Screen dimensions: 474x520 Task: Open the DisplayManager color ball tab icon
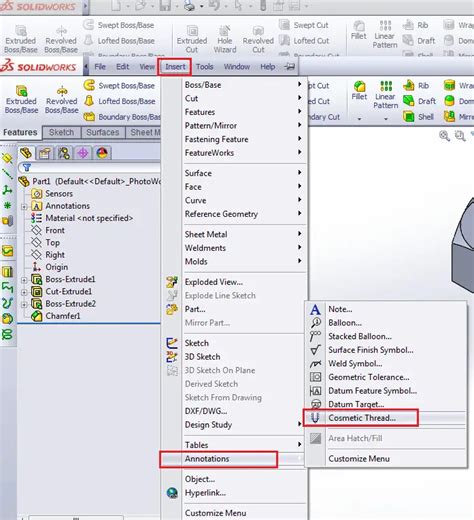click(102, 153)
